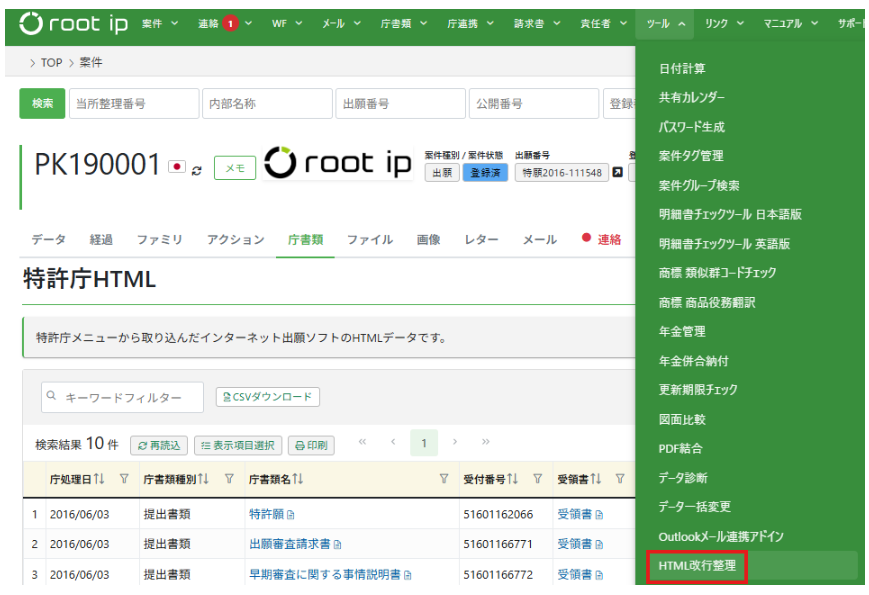Click the filter icon on 受付番号 column
This screenshot has width=869, height=595.
(x=538, y=480)
